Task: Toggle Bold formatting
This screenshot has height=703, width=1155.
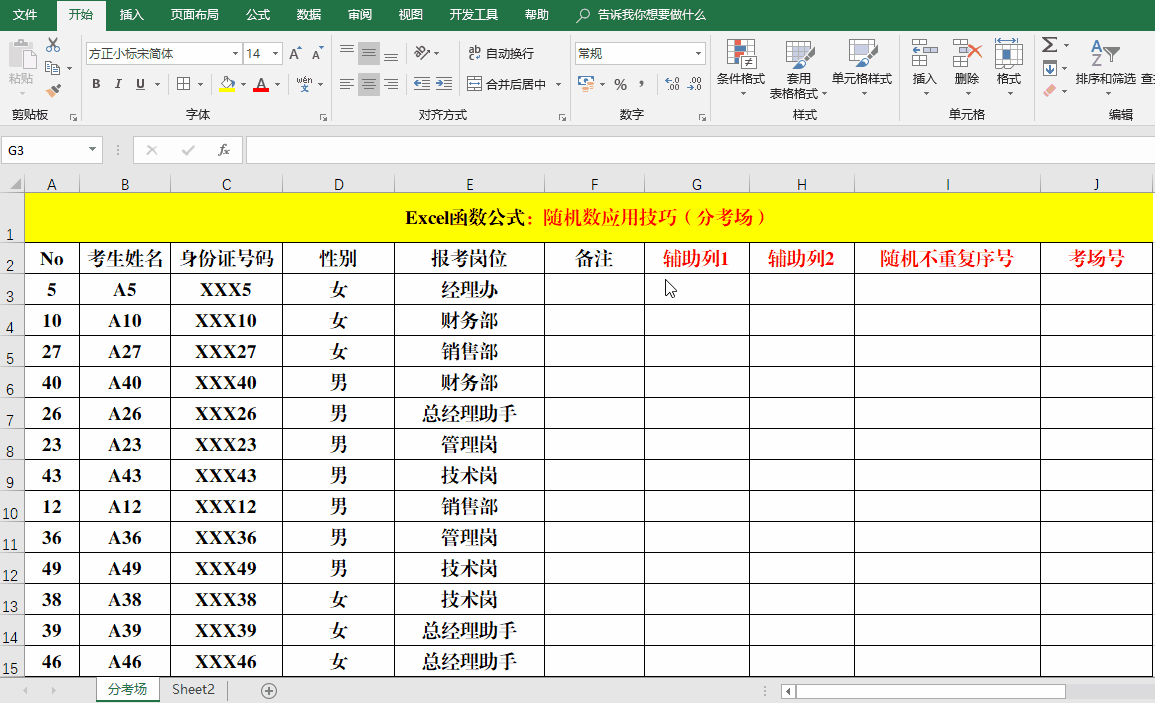Action: (x=96, y=85)
